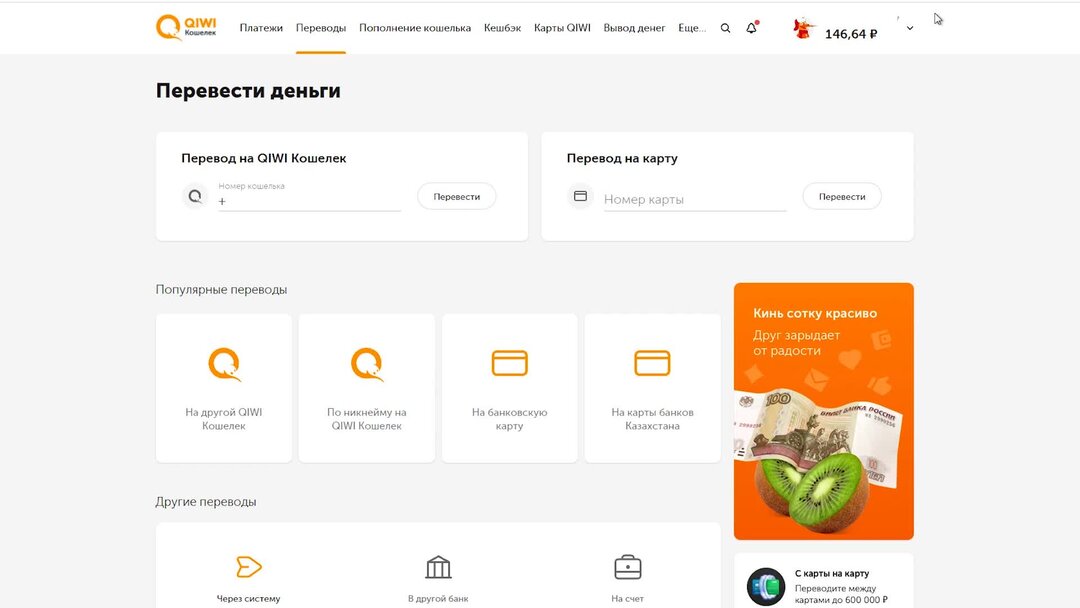Go to the Кешбэк section

click(502, 28)
